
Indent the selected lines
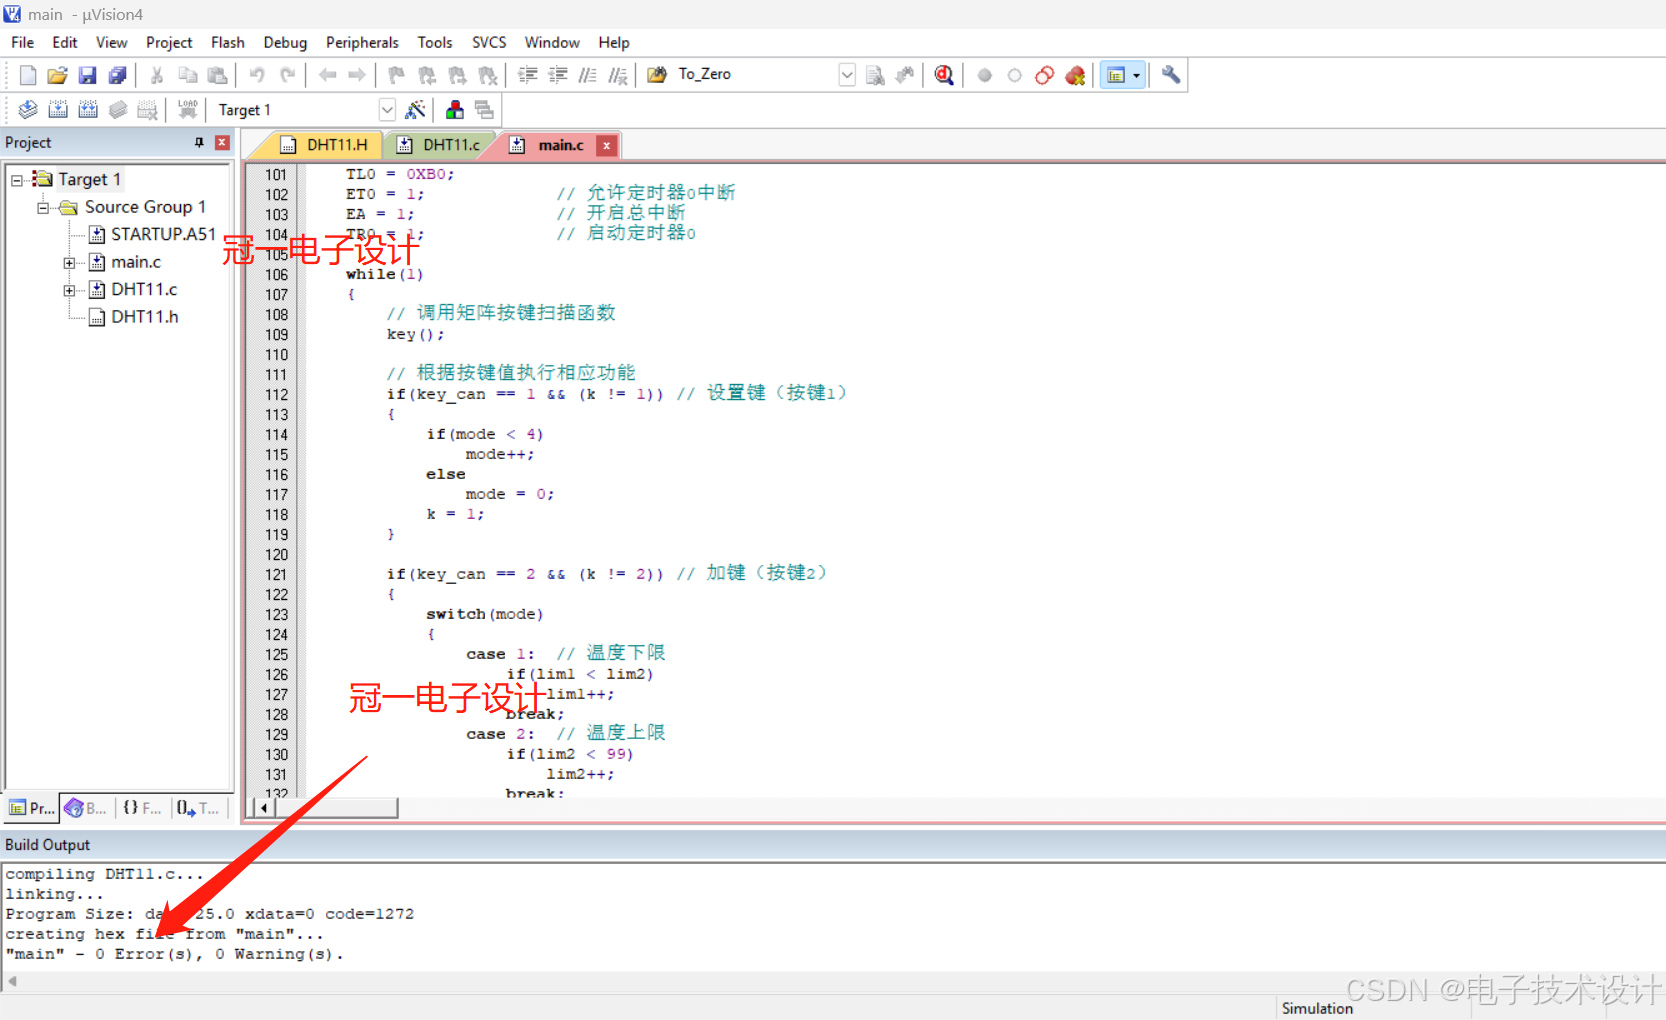(527, 75)
